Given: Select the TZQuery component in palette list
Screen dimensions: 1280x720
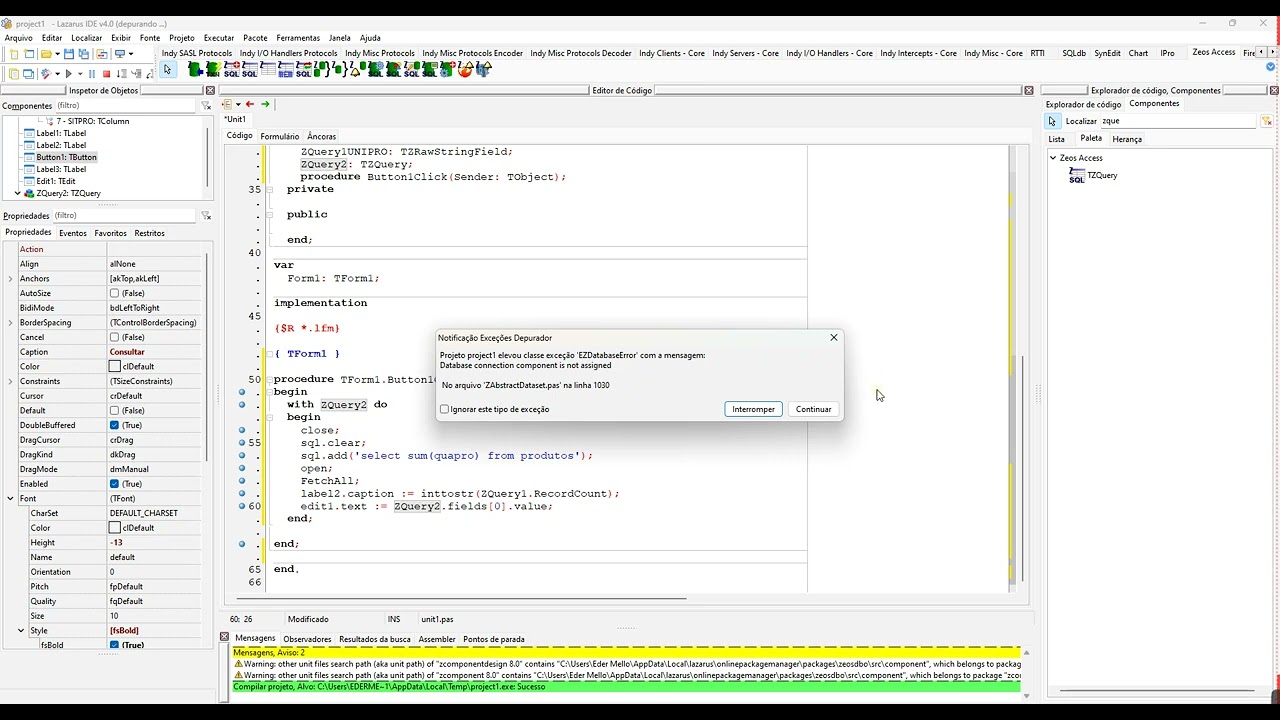Looking at the screenshot, I should click(1093, 175).
